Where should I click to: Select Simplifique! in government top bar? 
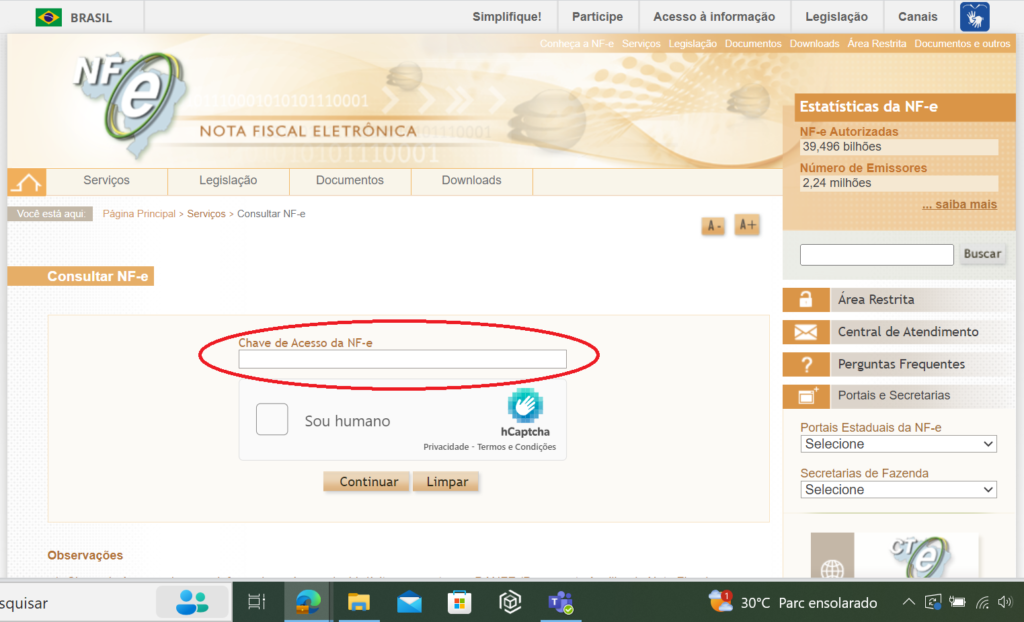(507, 17)
